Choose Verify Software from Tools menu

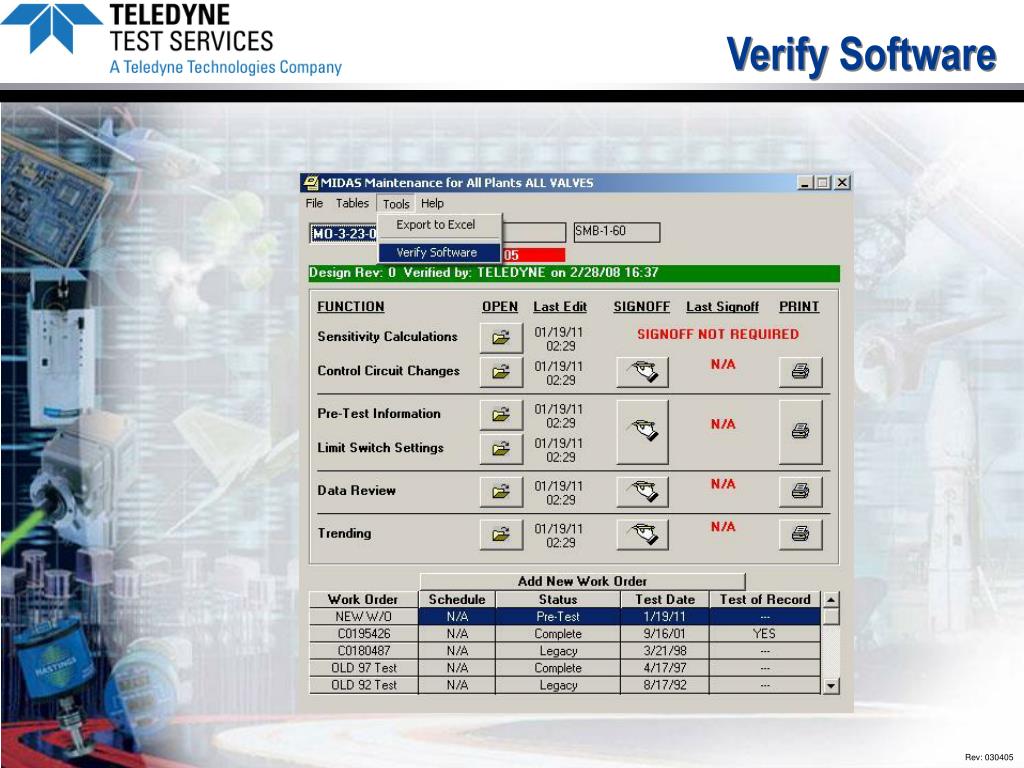440,252
